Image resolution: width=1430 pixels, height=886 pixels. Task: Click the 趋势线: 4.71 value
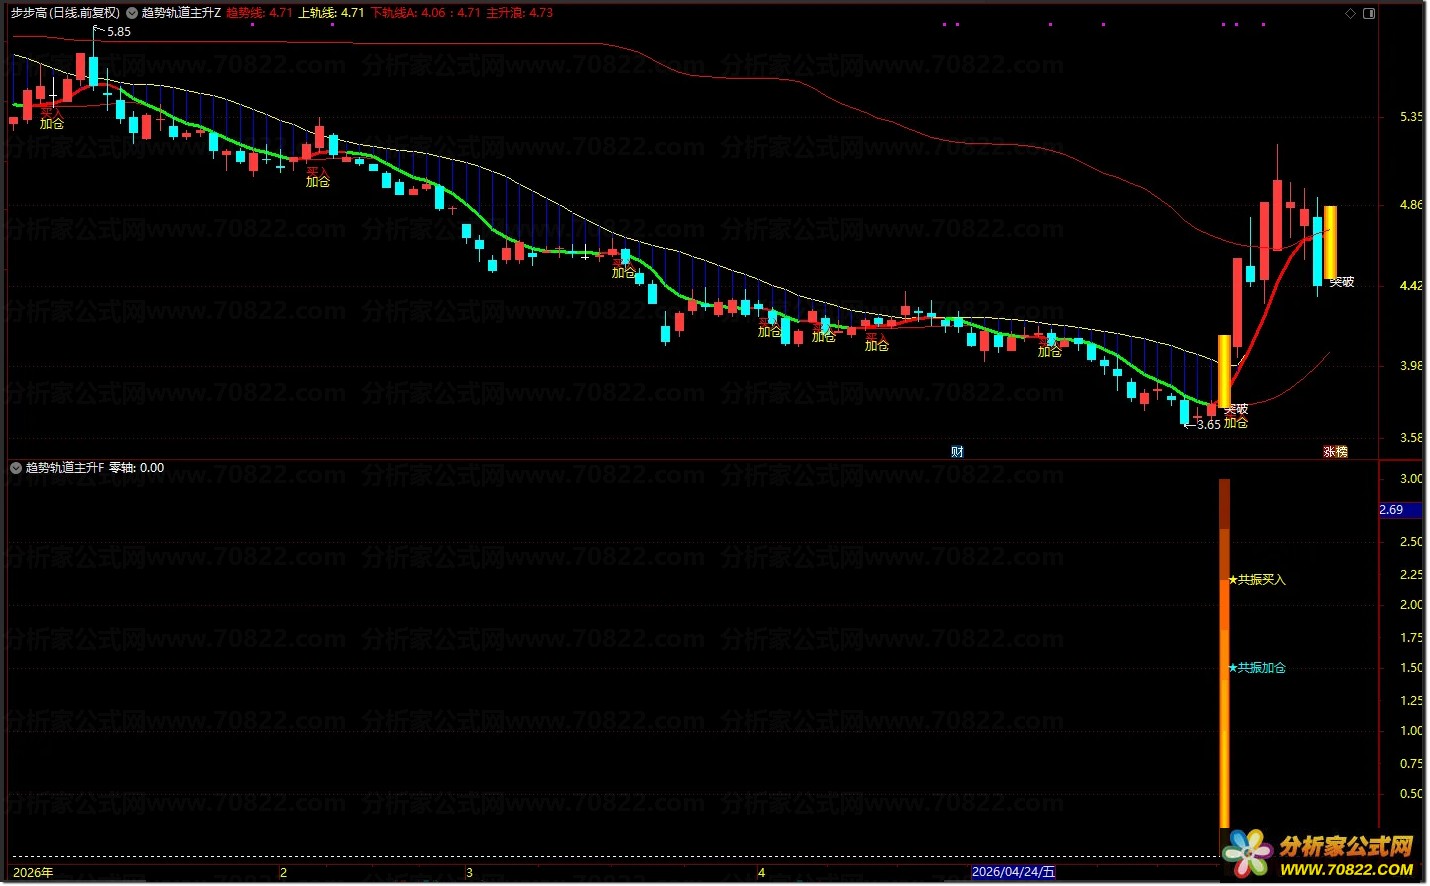259,13
